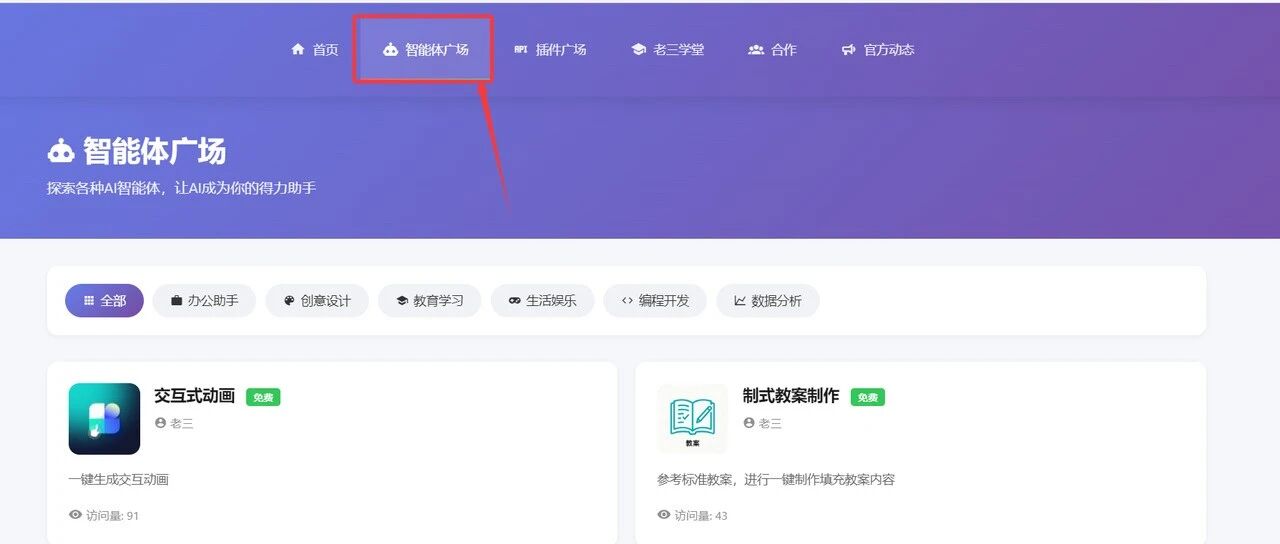
Task: Click the description 一键生成交互动画
Action: [x=118, y=479]
